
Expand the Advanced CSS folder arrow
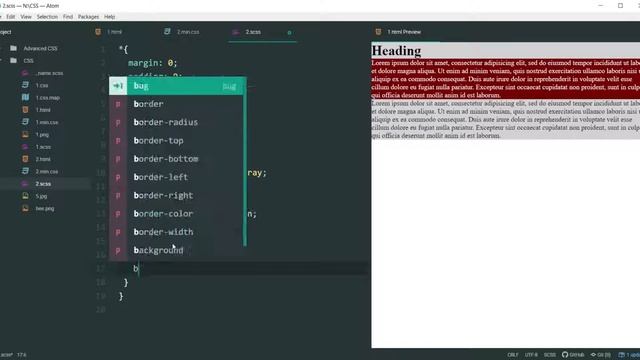point(1,48)
